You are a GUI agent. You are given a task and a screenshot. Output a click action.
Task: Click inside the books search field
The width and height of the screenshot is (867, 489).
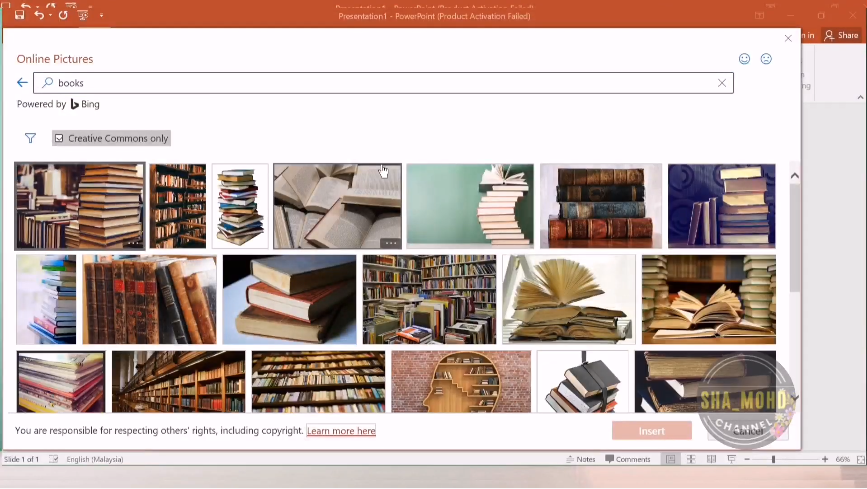click(x=383, y=83)
